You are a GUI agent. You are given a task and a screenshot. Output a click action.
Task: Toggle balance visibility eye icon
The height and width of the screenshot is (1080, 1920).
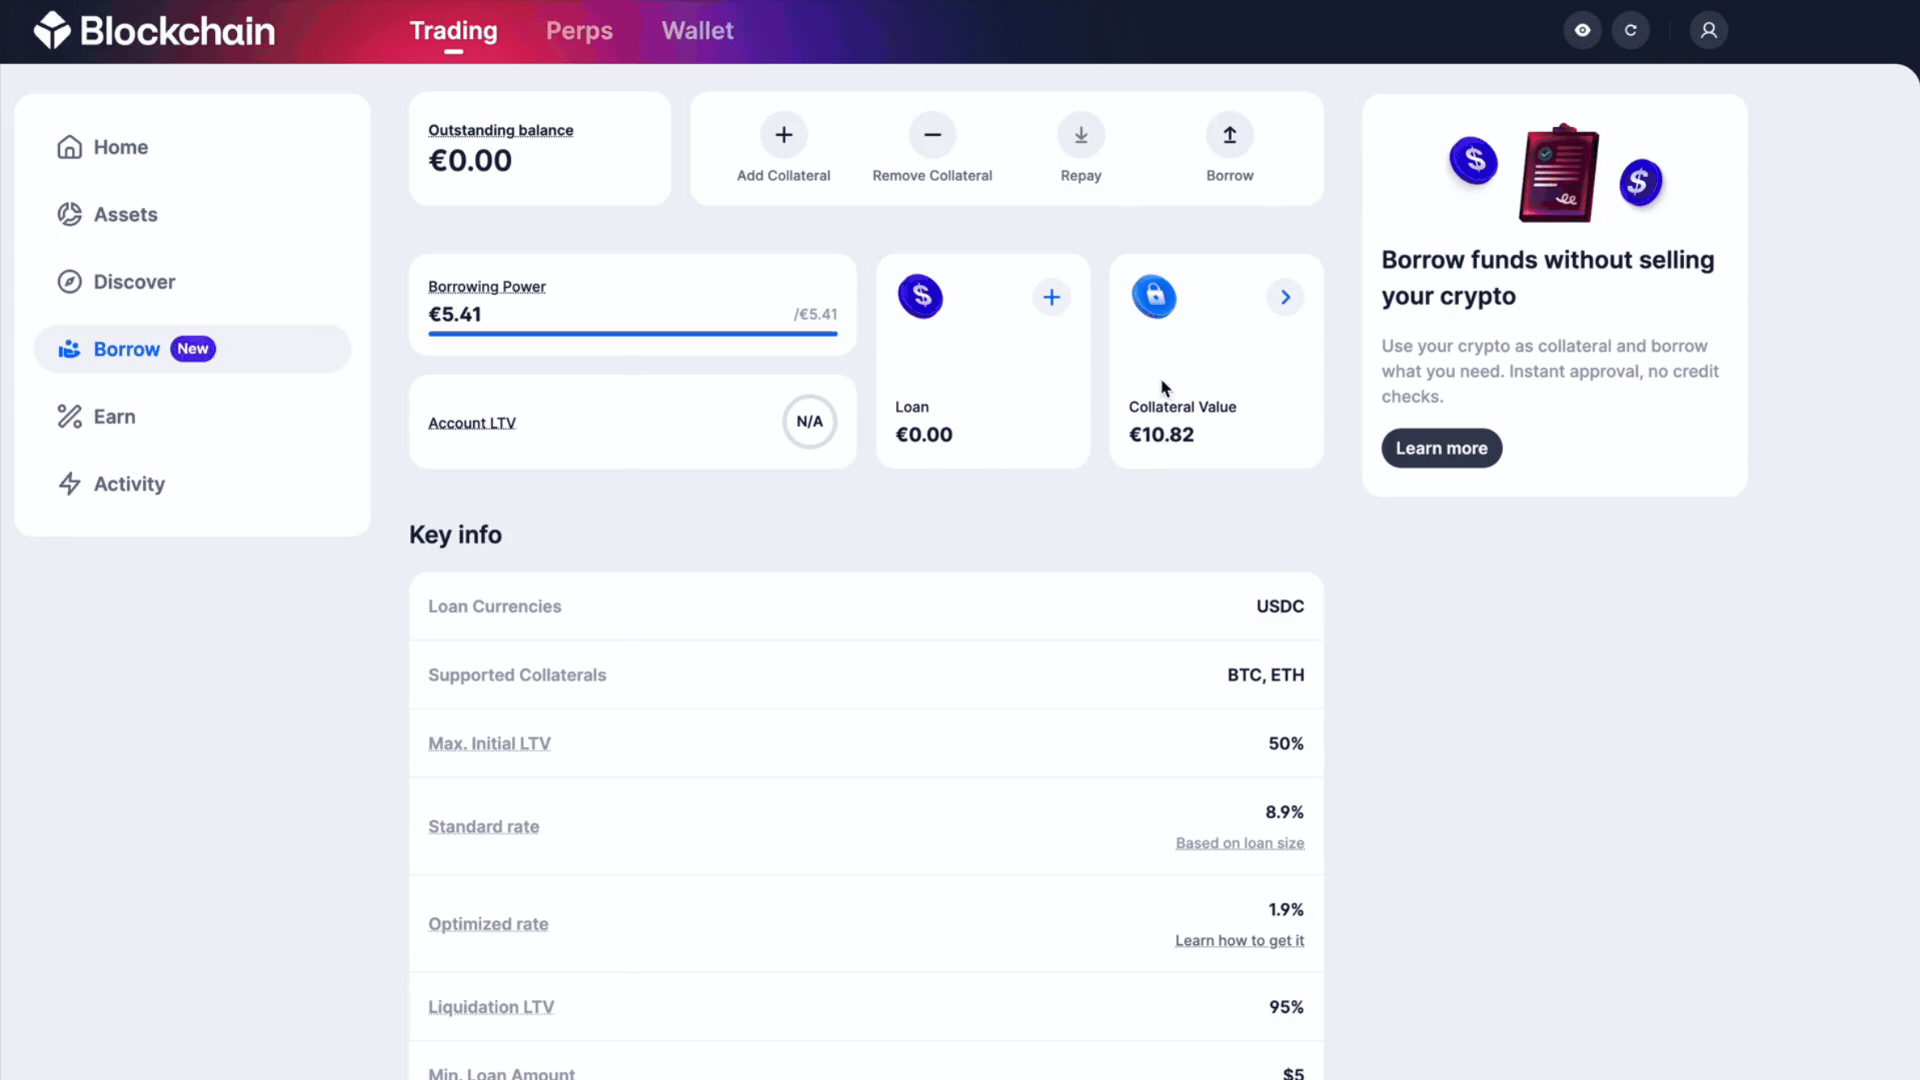pos(1582,30)
